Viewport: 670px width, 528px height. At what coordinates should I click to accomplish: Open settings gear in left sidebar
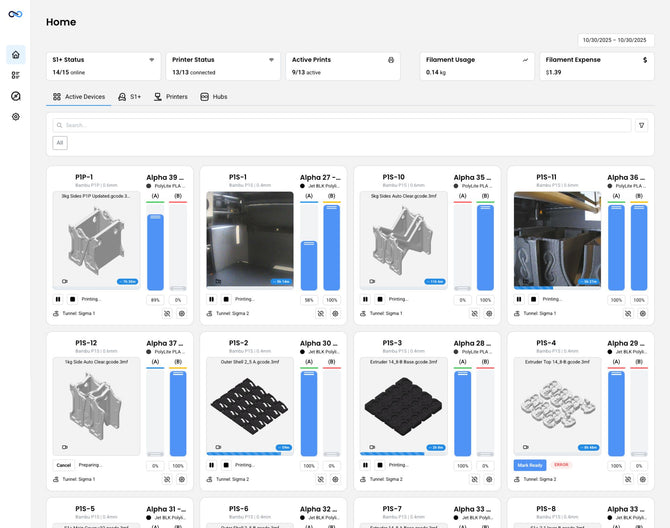point(15,117)
